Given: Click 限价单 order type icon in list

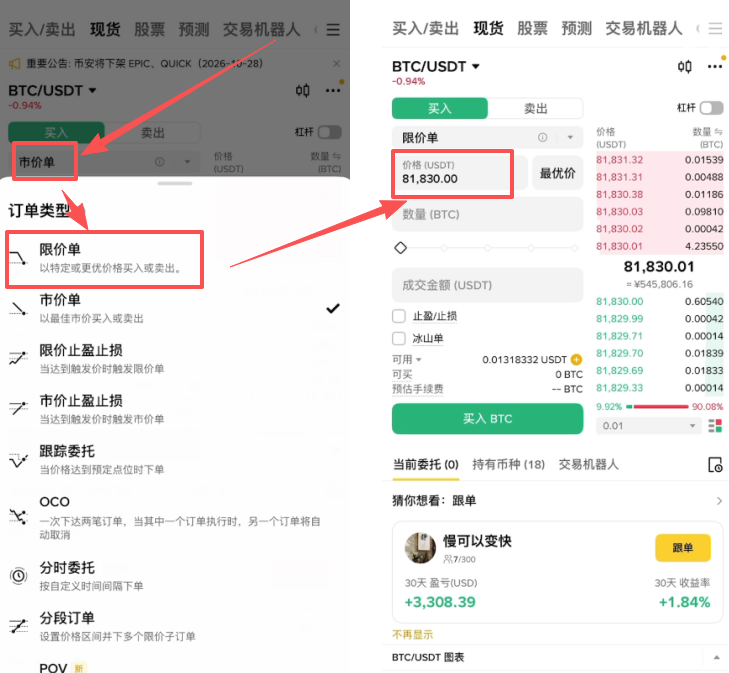Looking at the screenshot, I should click(19, 258).
